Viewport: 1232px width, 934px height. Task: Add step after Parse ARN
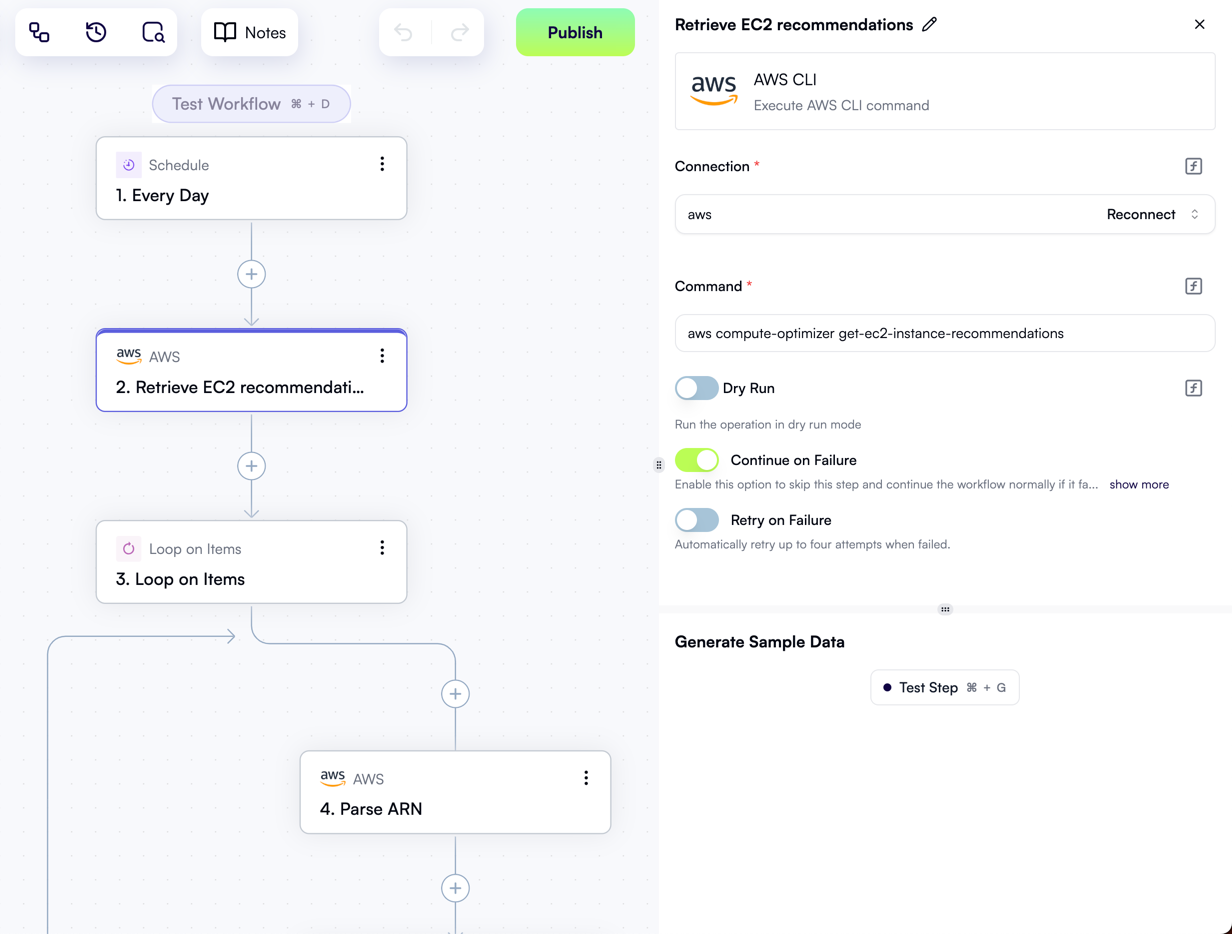(455, 888)
